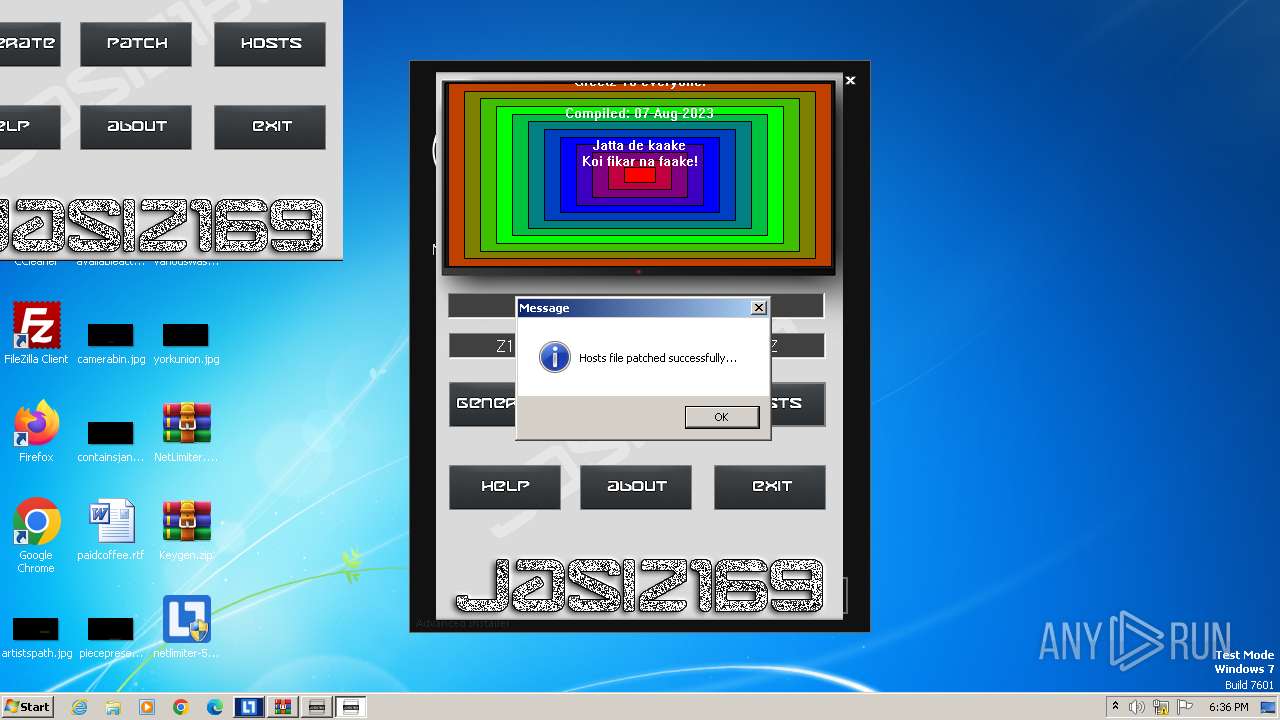Open Google Chrome desktop icon
The height and width of the screenshot is (720, 1280).
[x=36, y=536]
